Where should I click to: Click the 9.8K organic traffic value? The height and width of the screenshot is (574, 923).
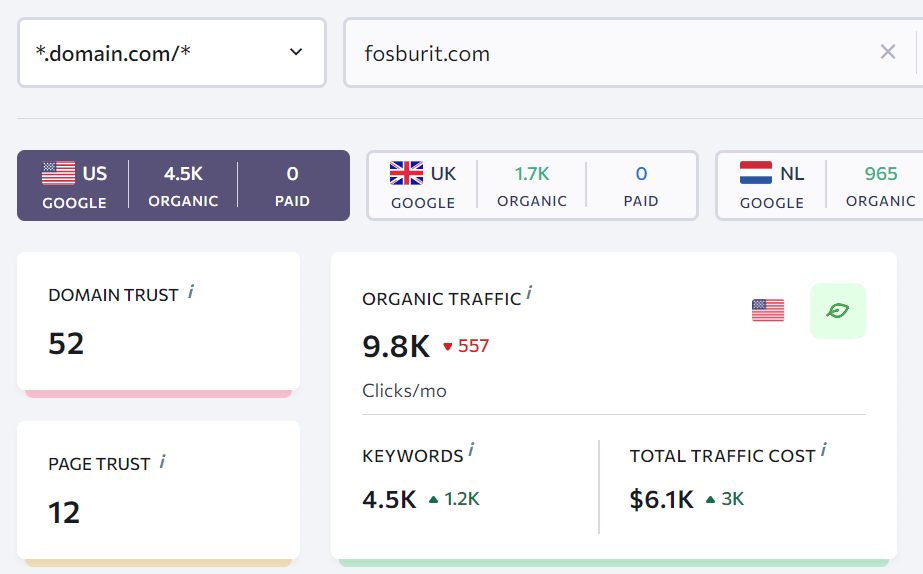396,346
